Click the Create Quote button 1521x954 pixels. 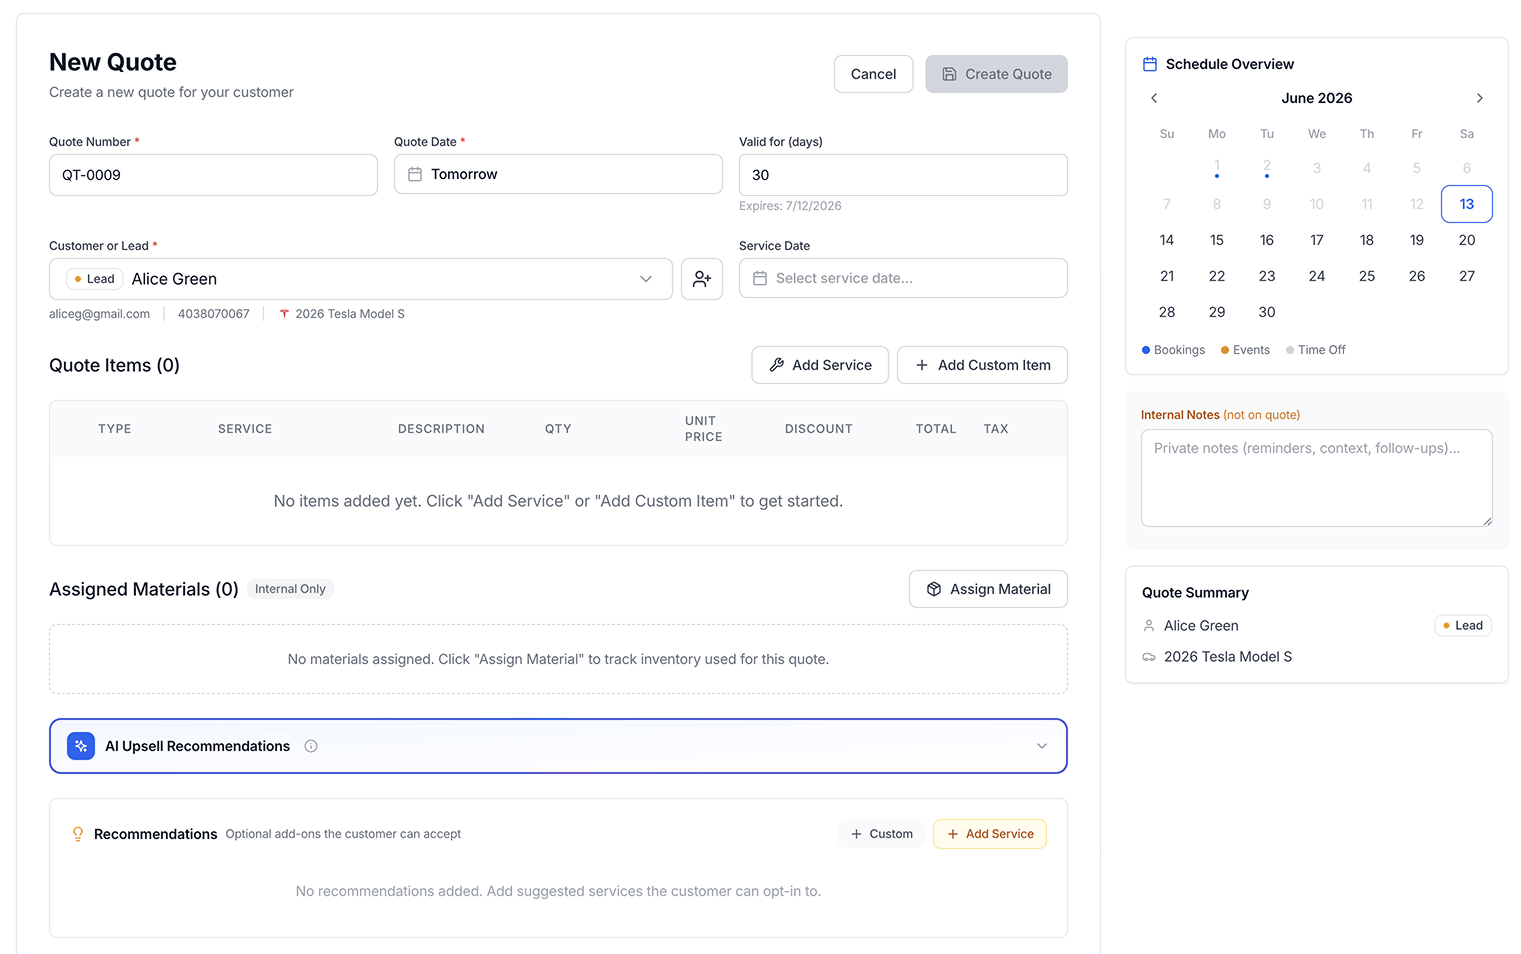[x=996, y=74]
